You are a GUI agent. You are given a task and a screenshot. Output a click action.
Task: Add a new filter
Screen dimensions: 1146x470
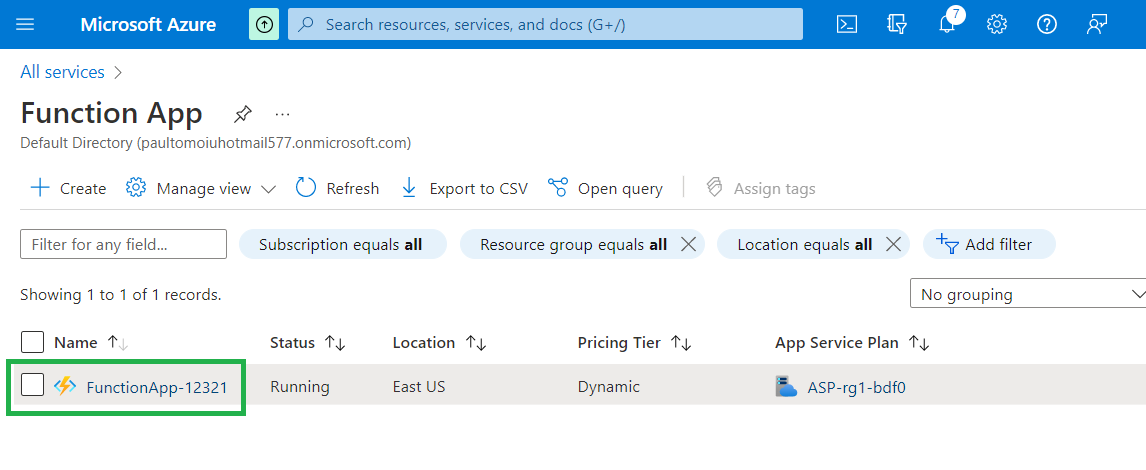pyautogui.click(x=990, y=244)
